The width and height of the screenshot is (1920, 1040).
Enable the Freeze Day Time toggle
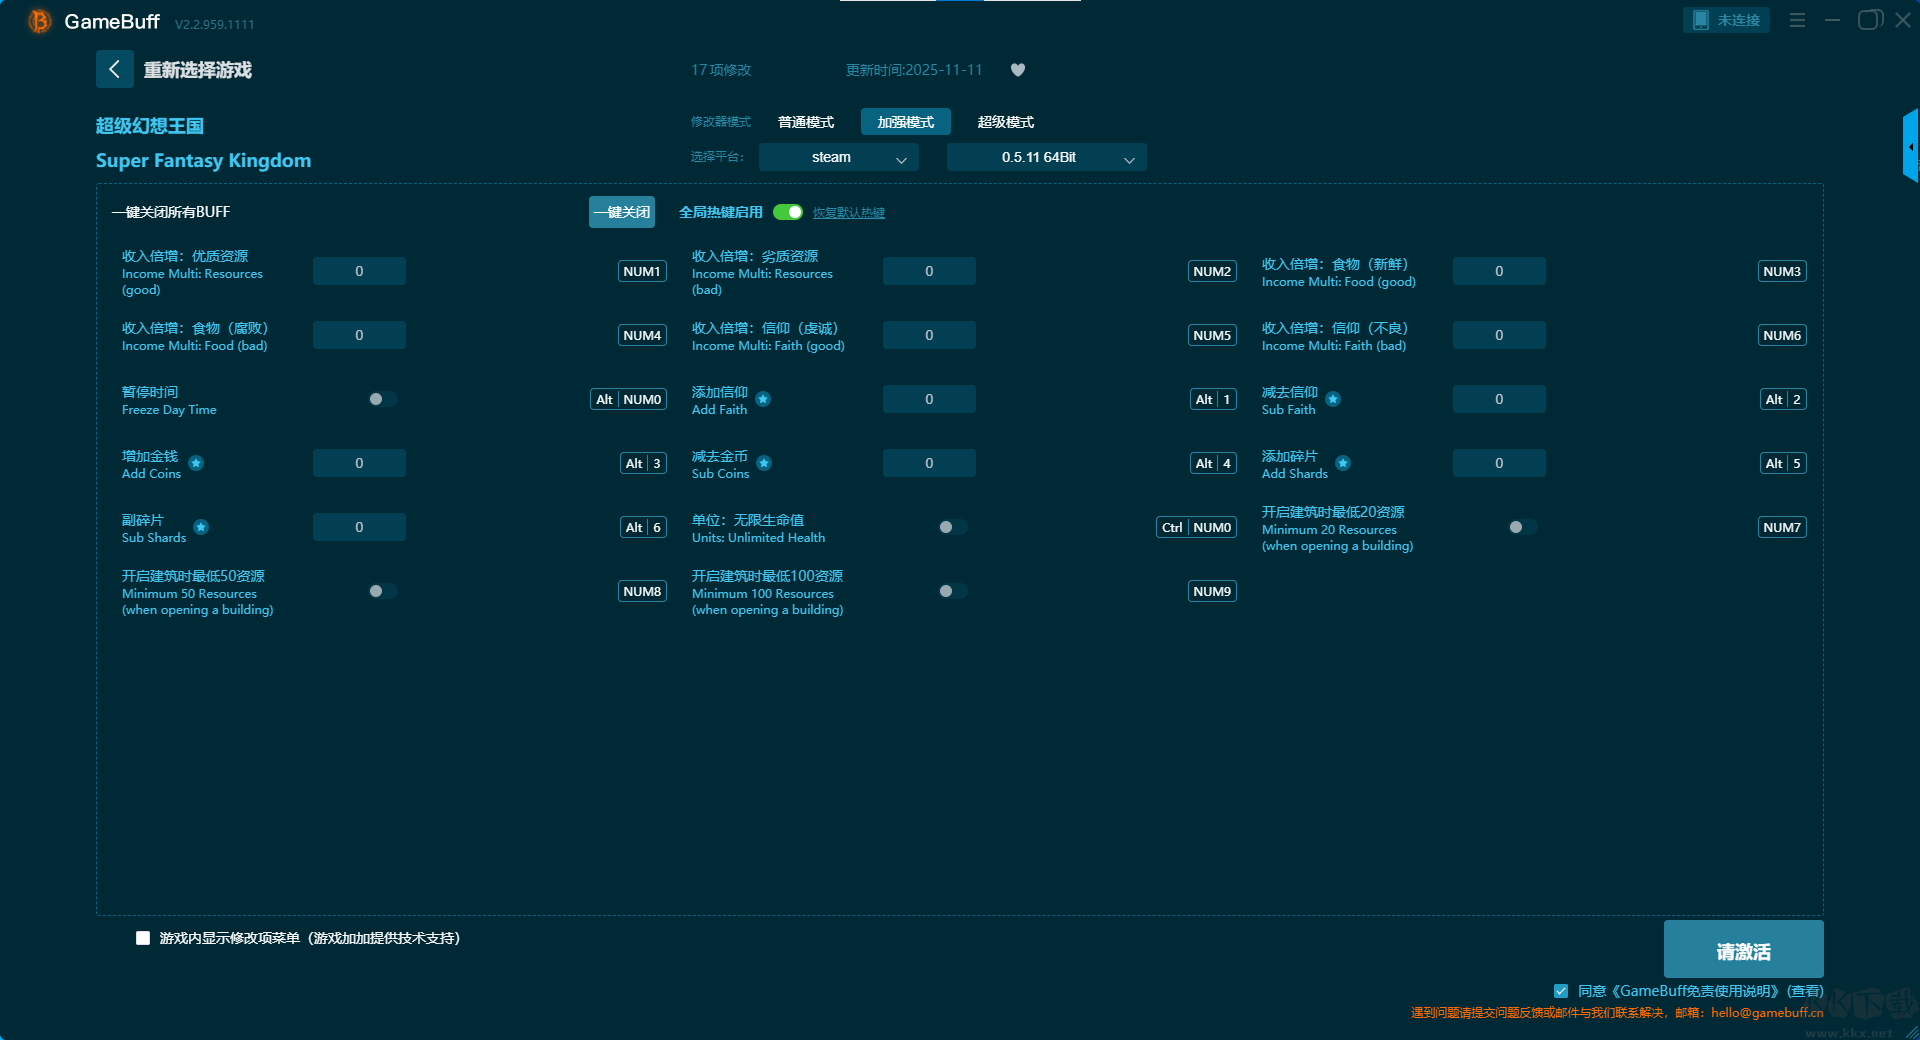click(x=382, y=399)
